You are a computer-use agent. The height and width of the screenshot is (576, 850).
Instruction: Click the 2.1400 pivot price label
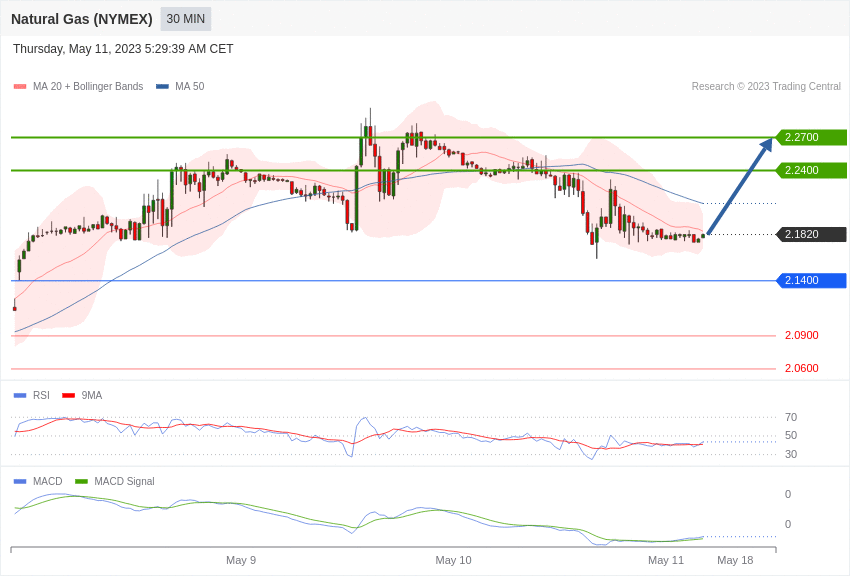[x=812, y=280]
